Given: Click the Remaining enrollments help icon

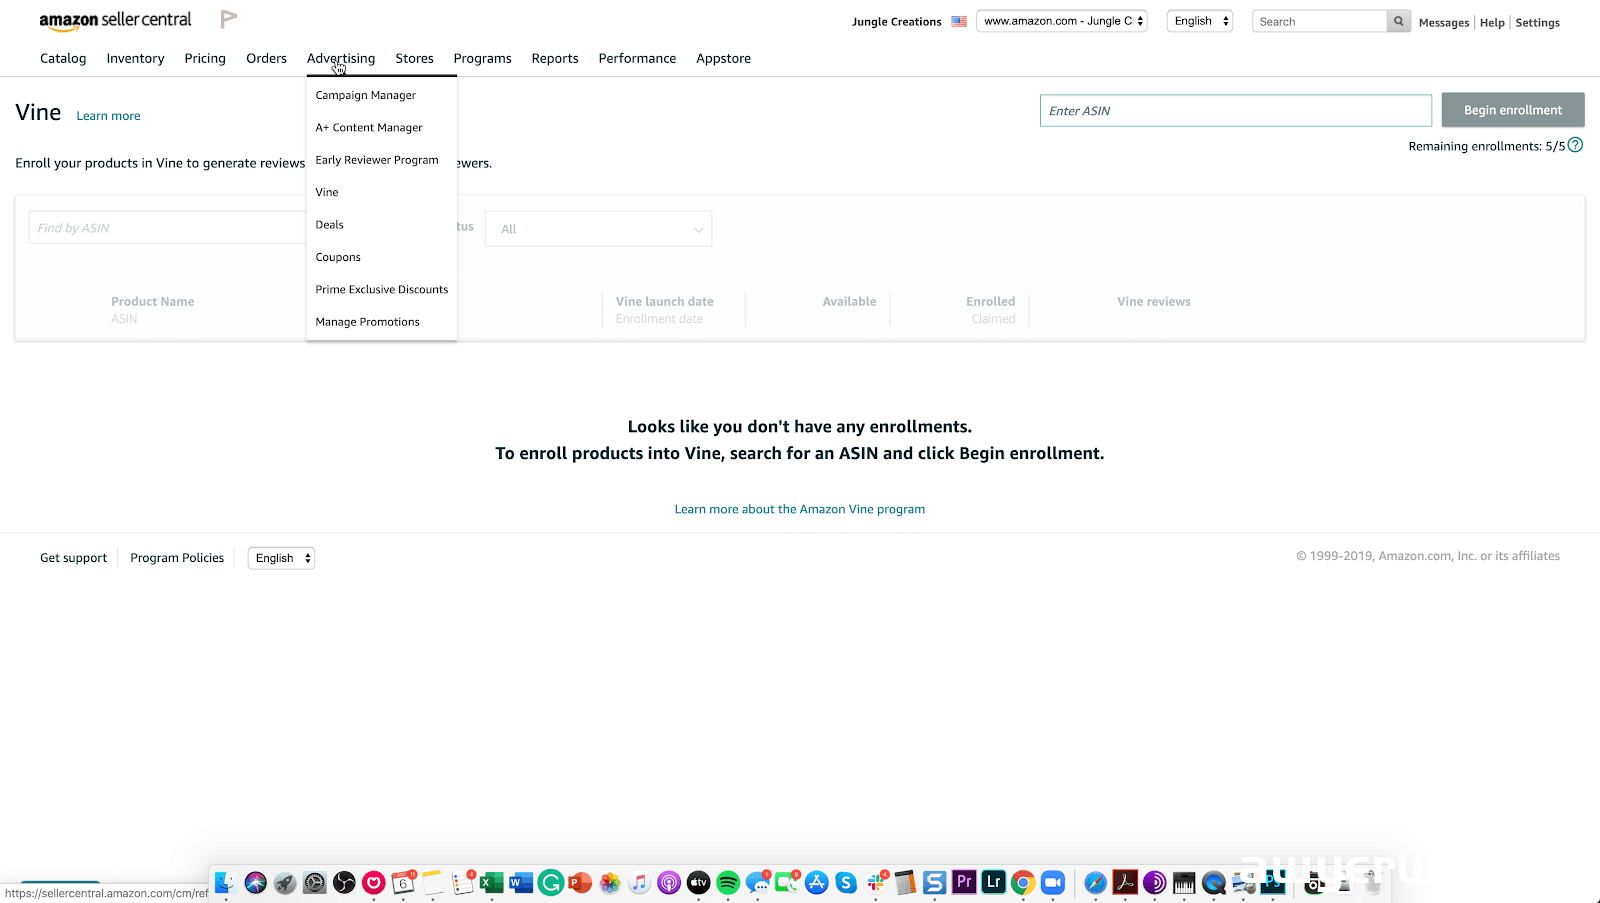Looking at the screenshot, I should point(1575,145).
